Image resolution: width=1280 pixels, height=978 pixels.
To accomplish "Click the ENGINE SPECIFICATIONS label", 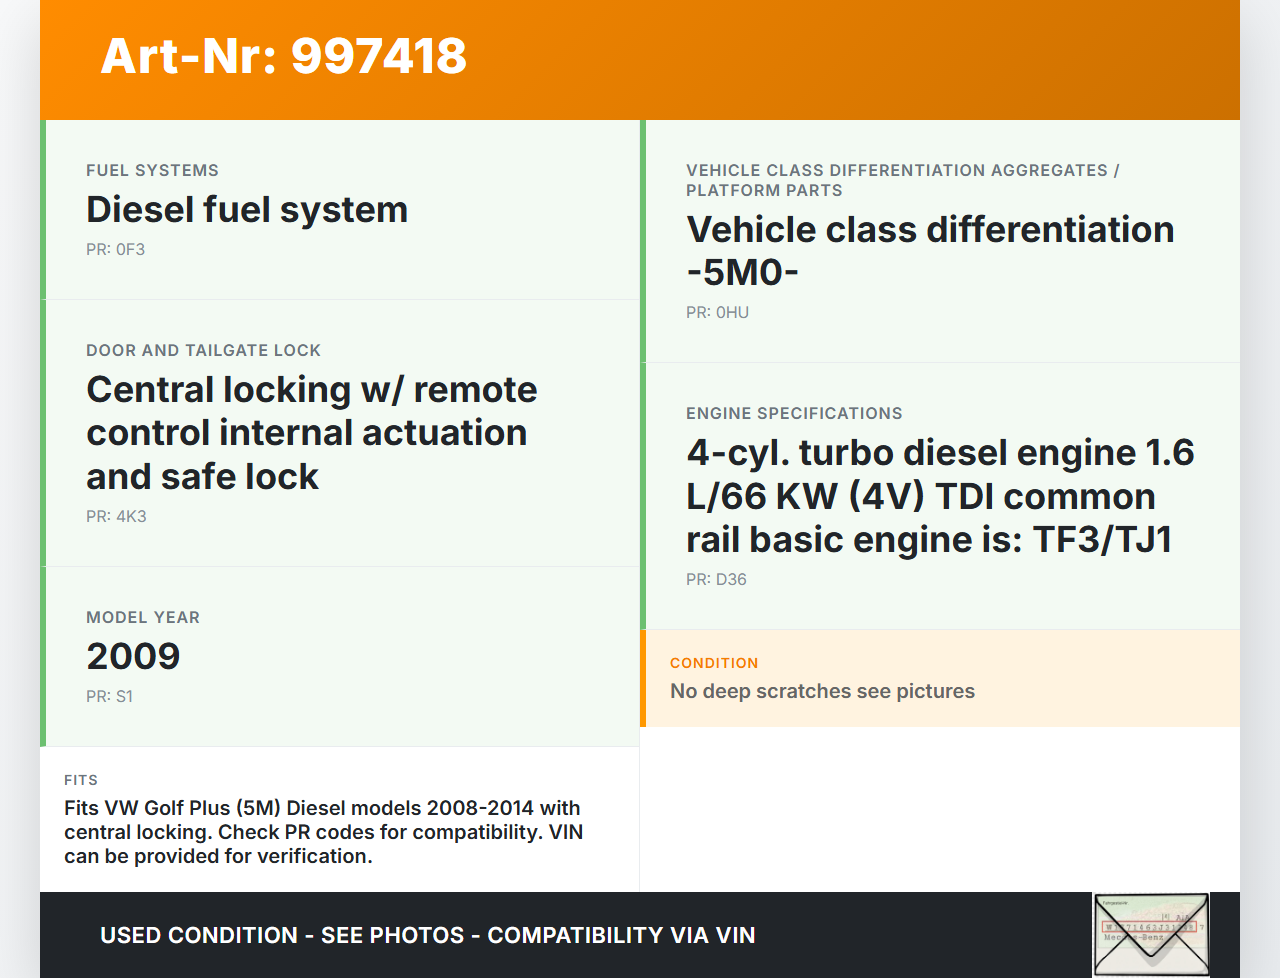I will (794, 413).
